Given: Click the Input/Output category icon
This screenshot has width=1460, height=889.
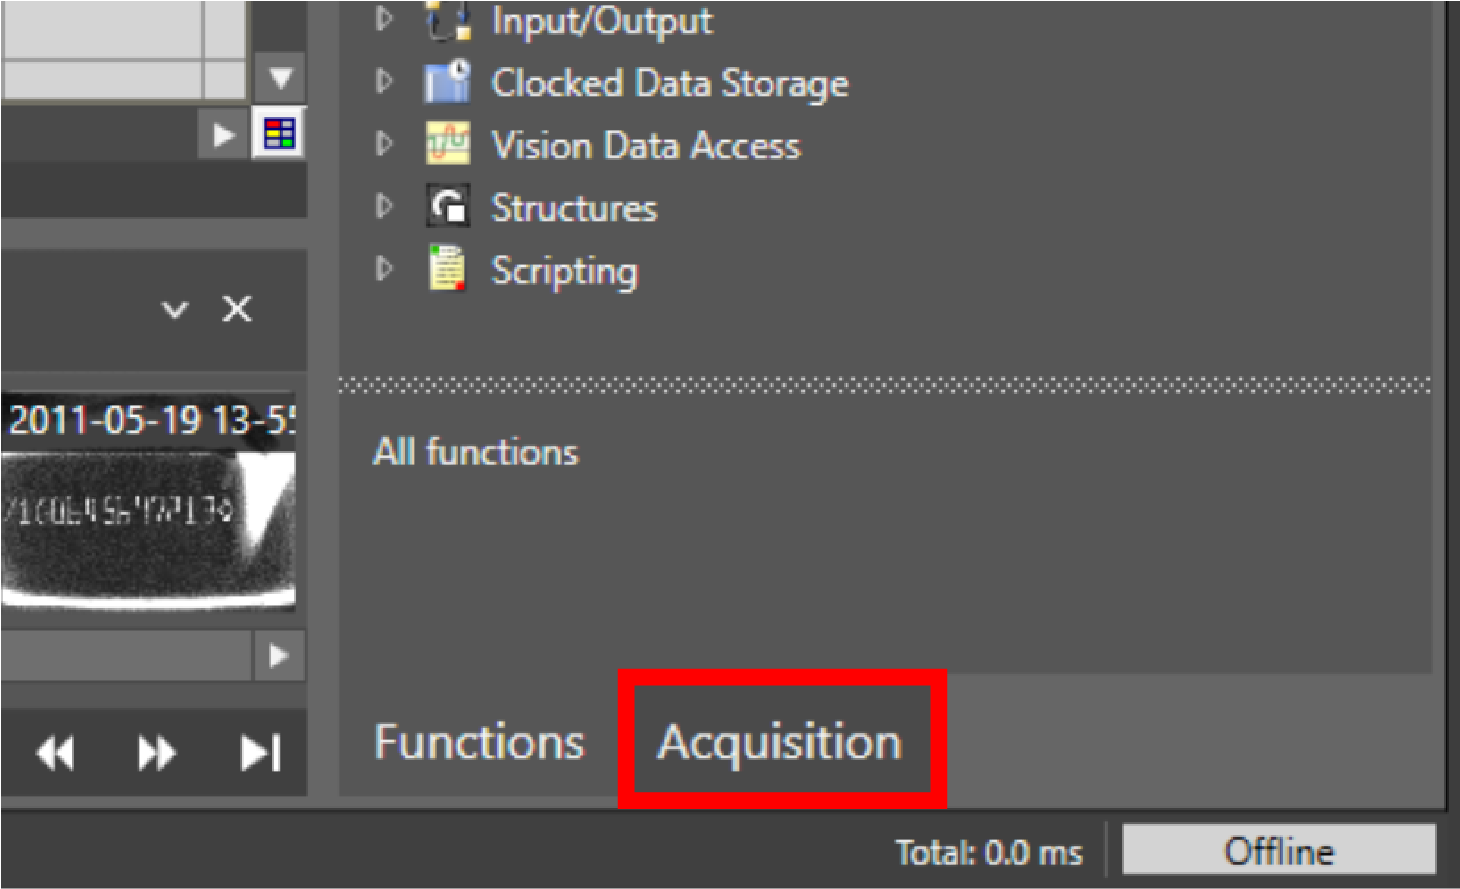Looking at the screenshot, I should pos(447,22).
